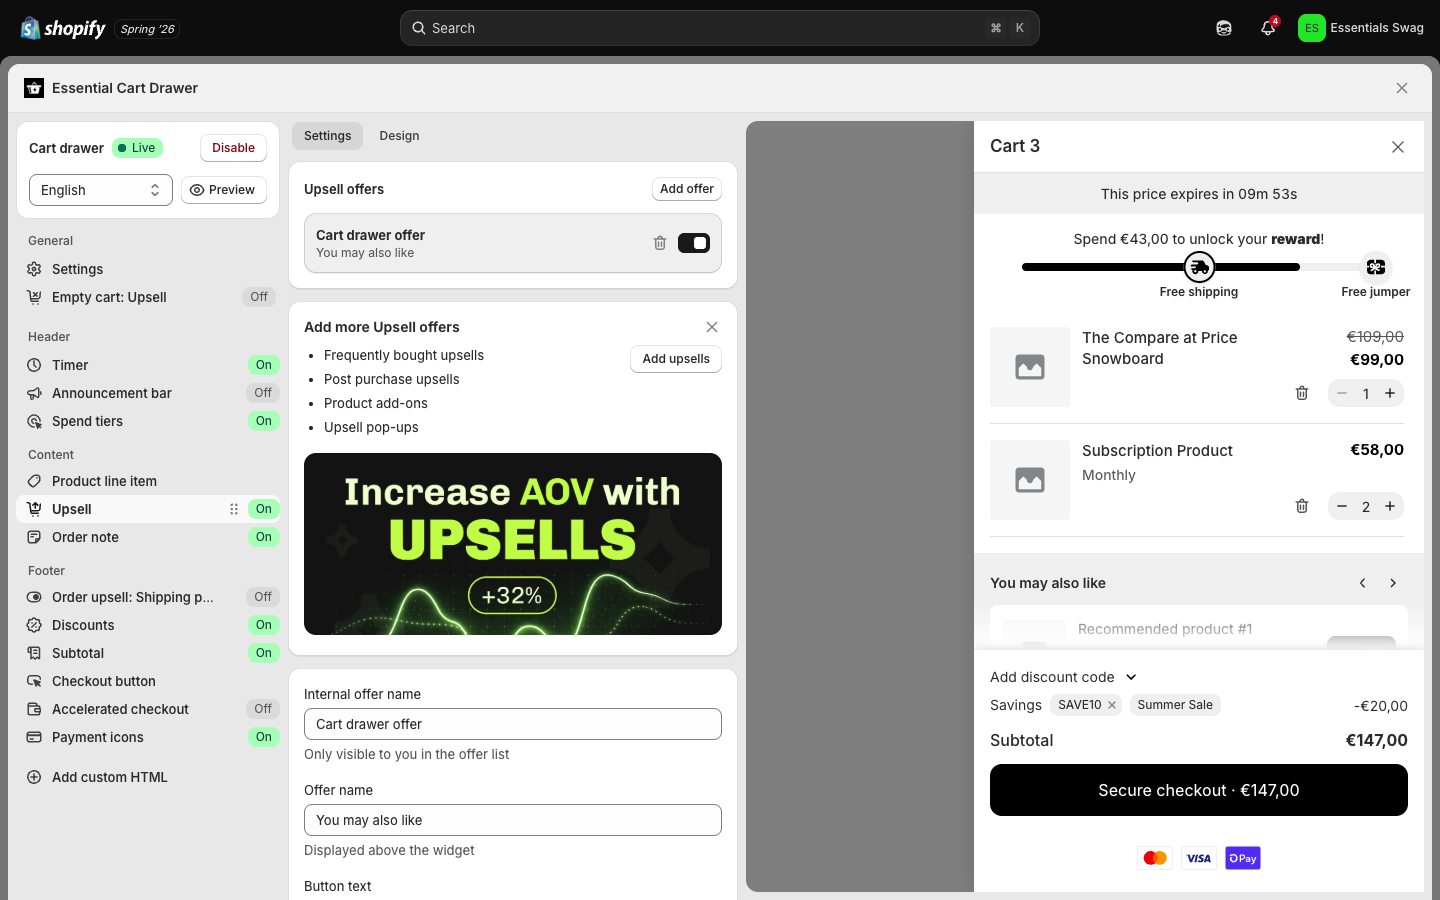Click the Essential Cart Drawer app icon
Image resolution: width=1440 pixels, height=900 pixels.
34,88
